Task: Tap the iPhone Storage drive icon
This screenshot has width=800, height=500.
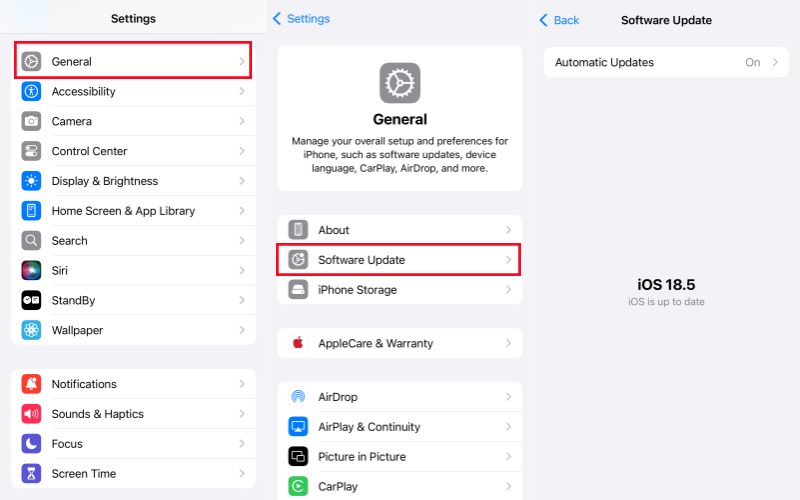Action: tap(298, 289)
